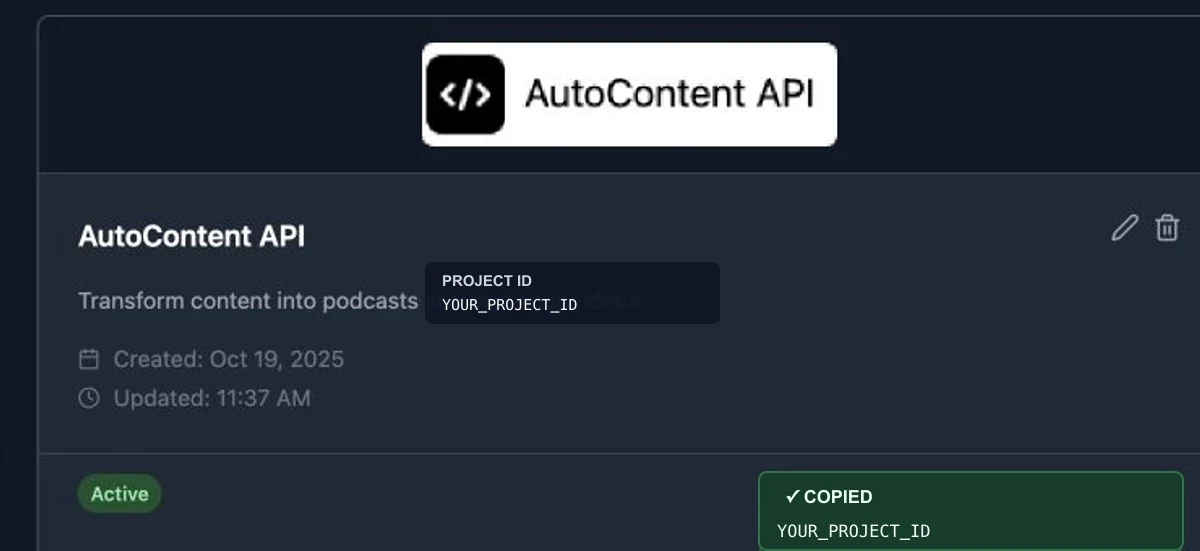Click the AutoContent API text in logo banner
Screen dimensions: 1200x551
pyautogui.click(x=669, y=94)
